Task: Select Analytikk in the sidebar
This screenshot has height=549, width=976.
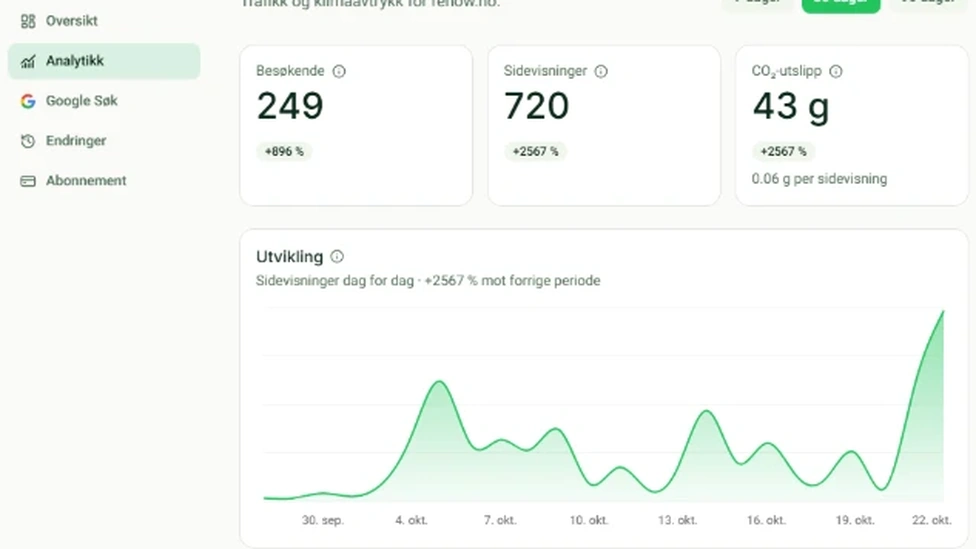Action: pos(104,61)
